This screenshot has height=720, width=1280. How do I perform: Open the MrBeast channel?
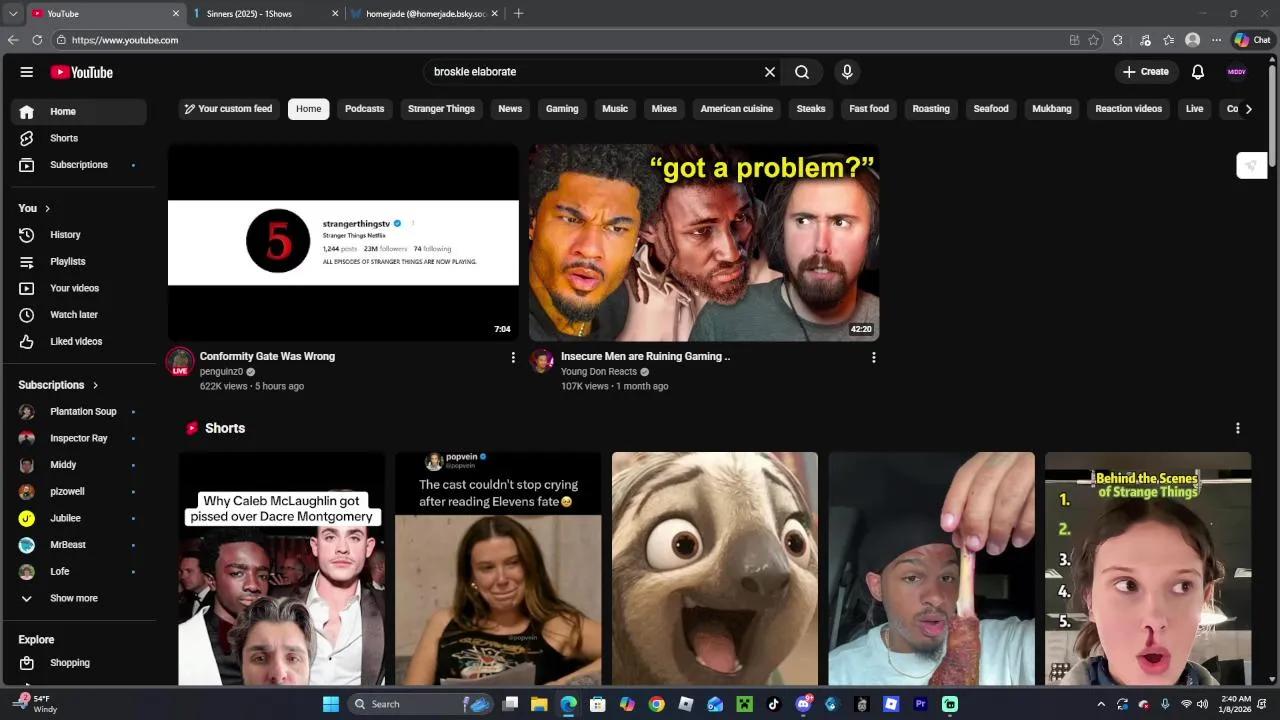[x=79, y=545]
